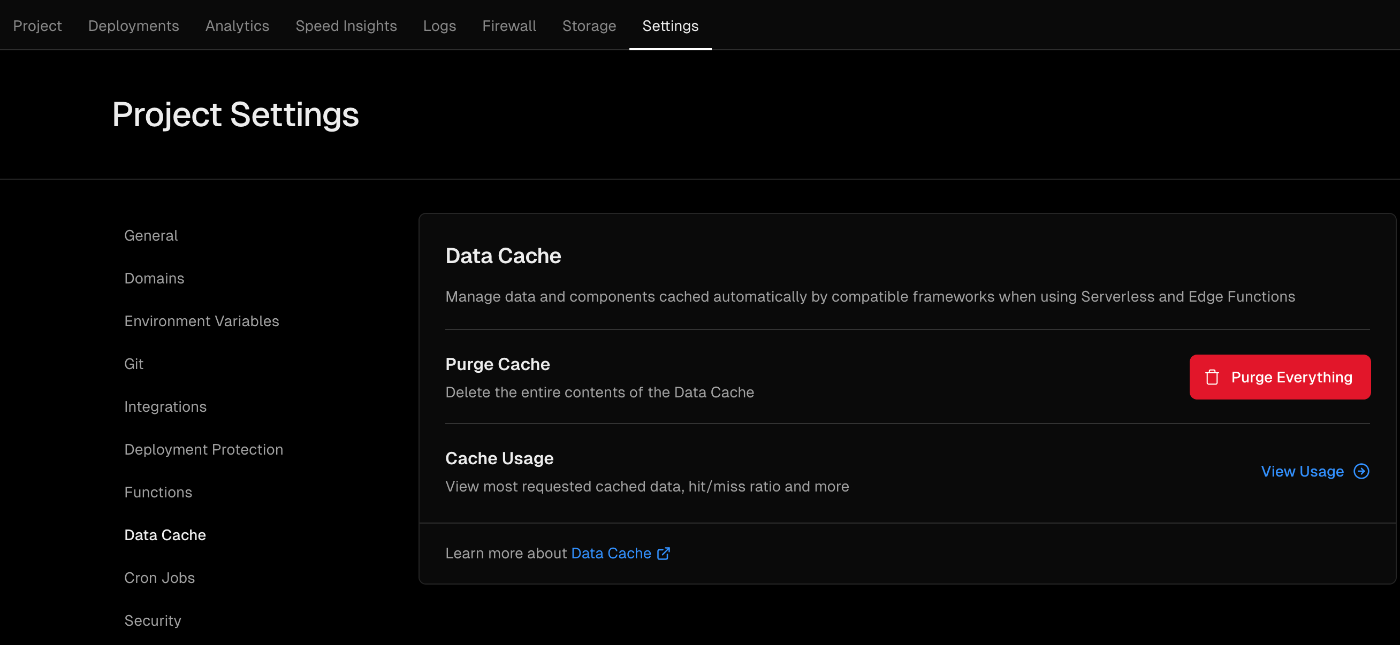Open the Data Cache documentation link
This screenshot has height=645, width=1400.
point(611,554)
